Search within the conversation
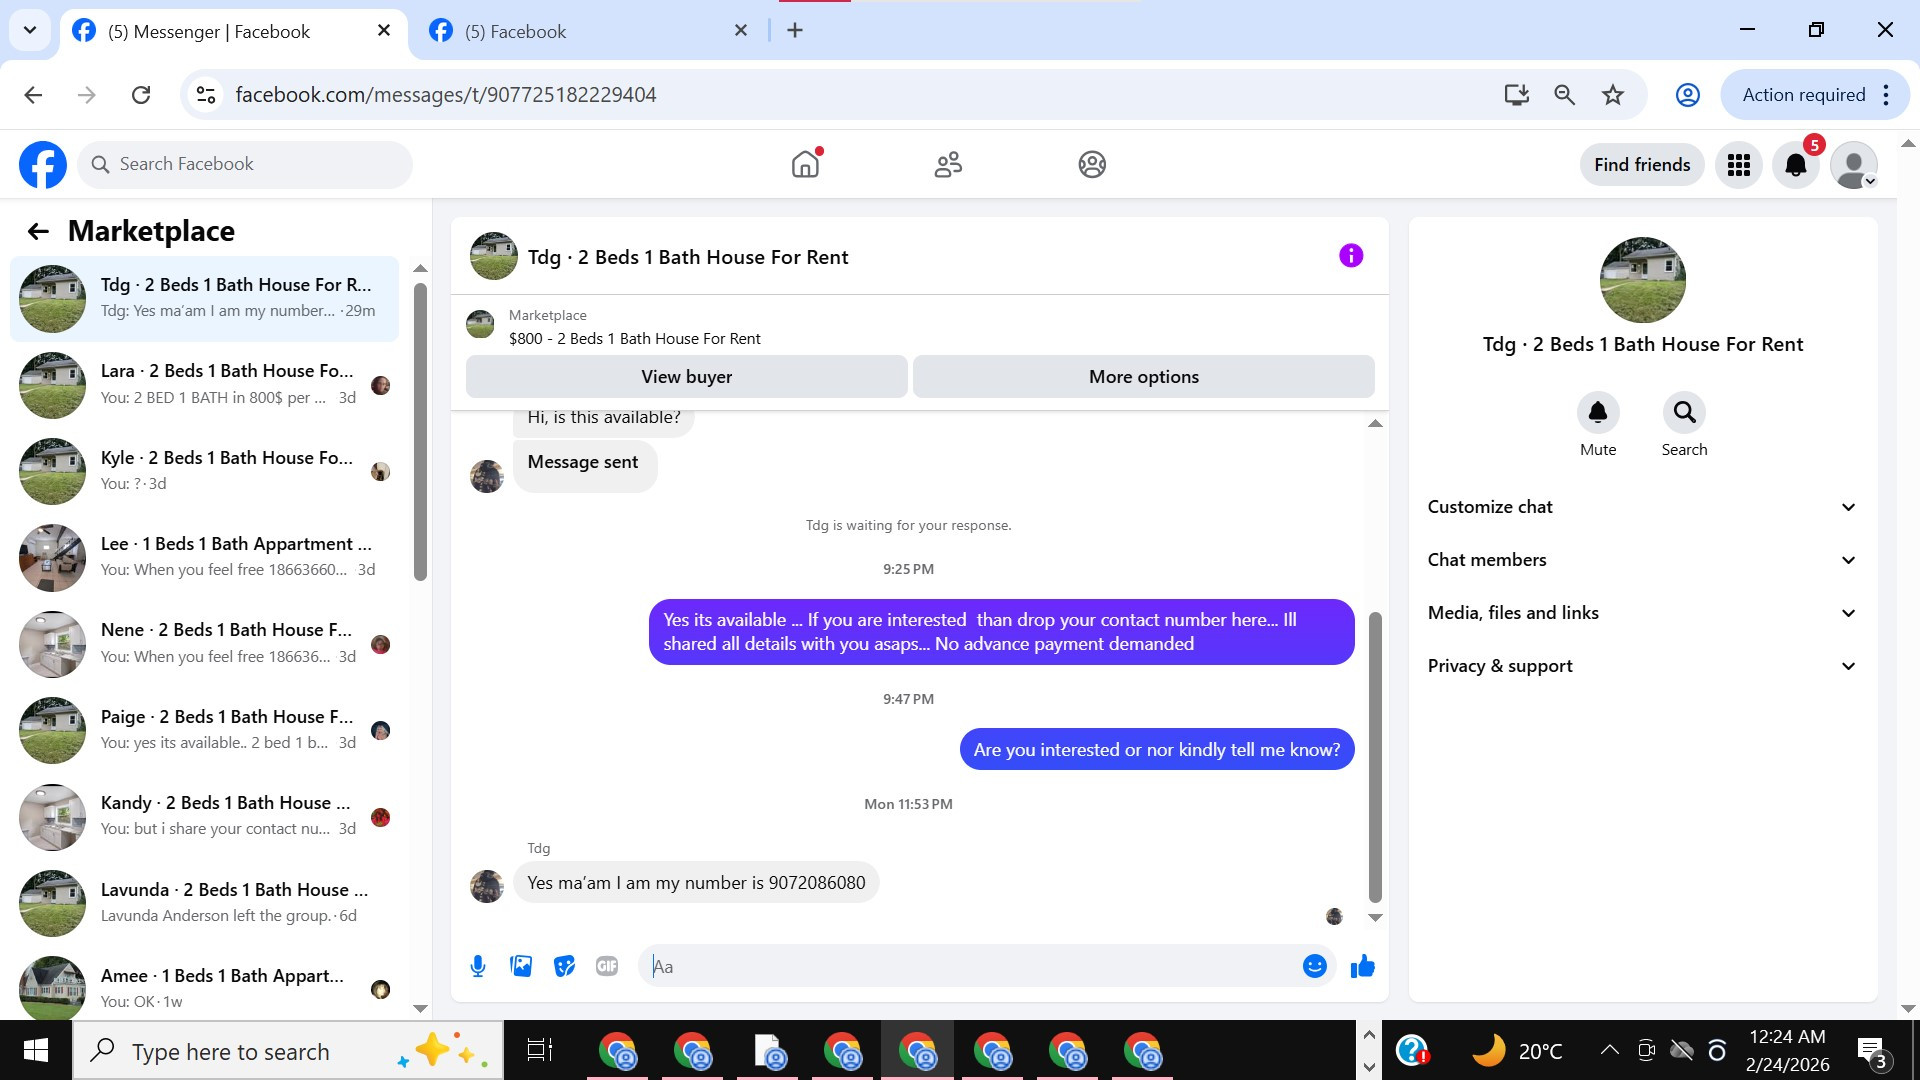Viewport: 1920px width, 1080px height. 1684,413
